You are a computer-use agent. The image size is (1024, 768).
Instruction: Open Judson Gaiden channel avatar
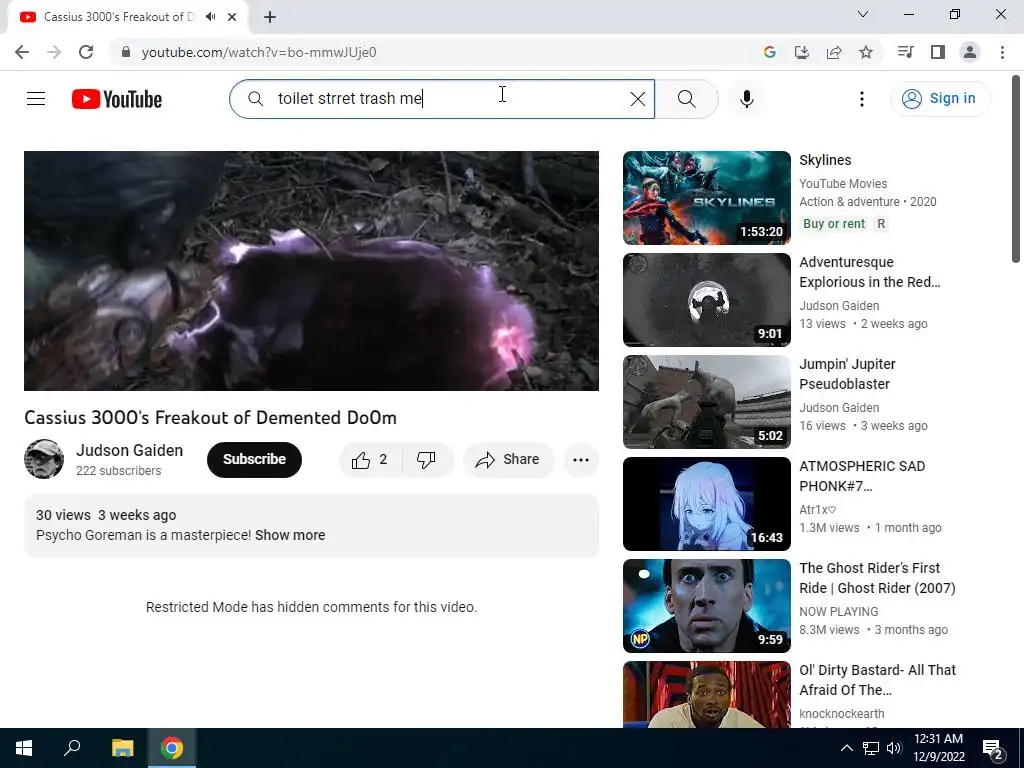click(44, 459)
